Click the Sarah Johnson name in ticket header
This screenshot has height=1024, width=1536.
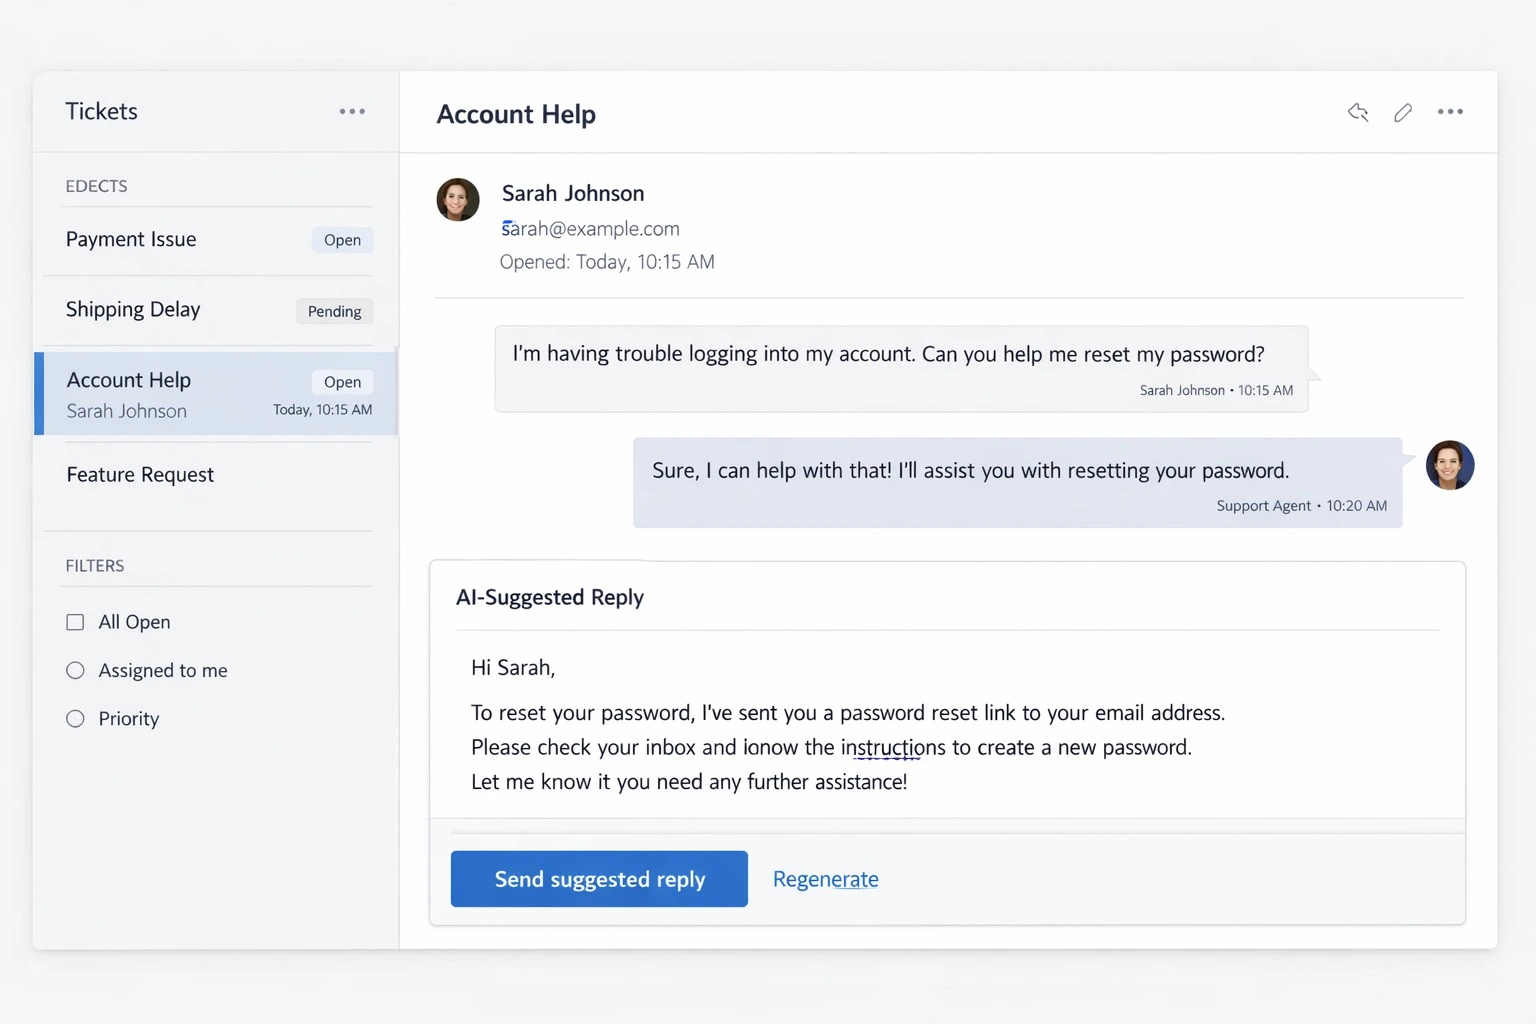573,193
